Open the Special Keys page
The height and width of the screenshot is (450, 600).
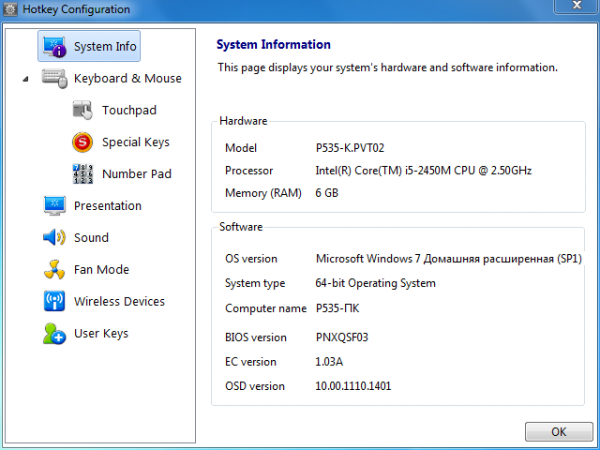click(136, 142)
